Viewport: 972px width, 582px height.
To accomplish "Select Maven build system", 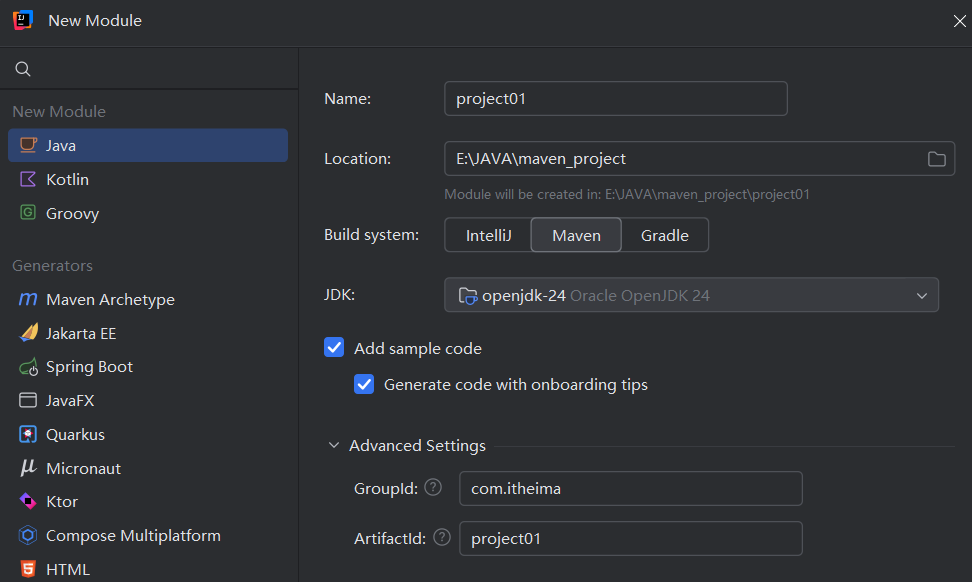I will [576, 235].
